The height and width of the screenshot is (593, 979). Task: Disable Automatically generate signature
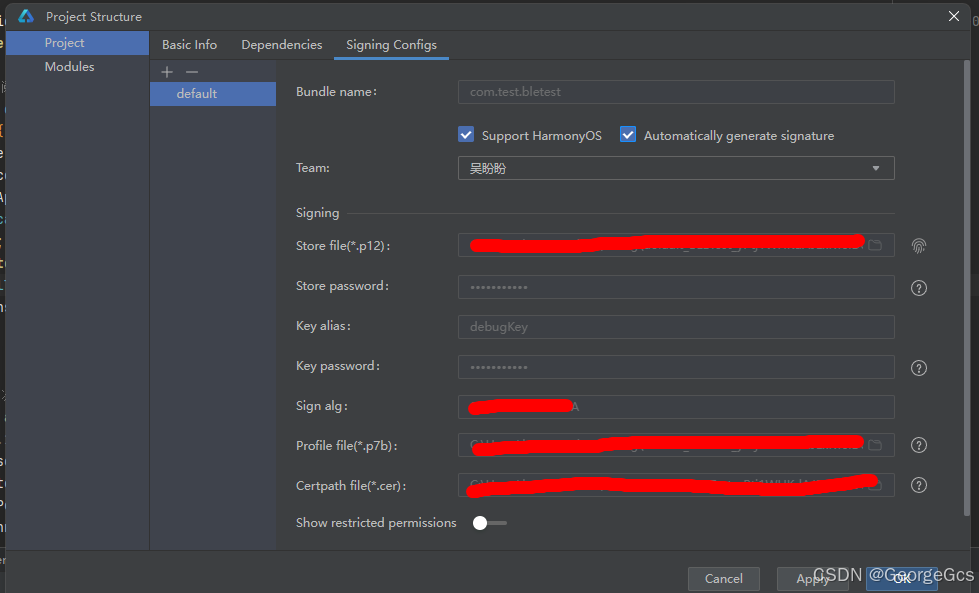point(627,134)
